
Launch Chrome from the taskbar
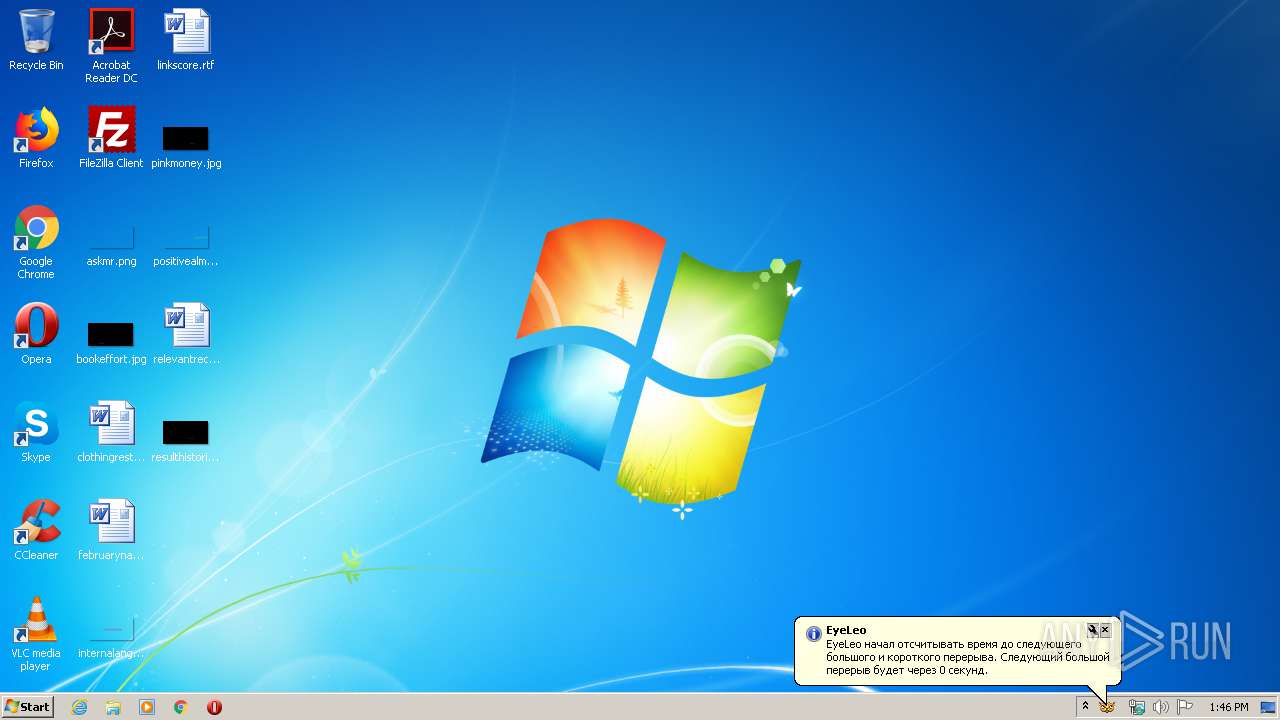181,707
